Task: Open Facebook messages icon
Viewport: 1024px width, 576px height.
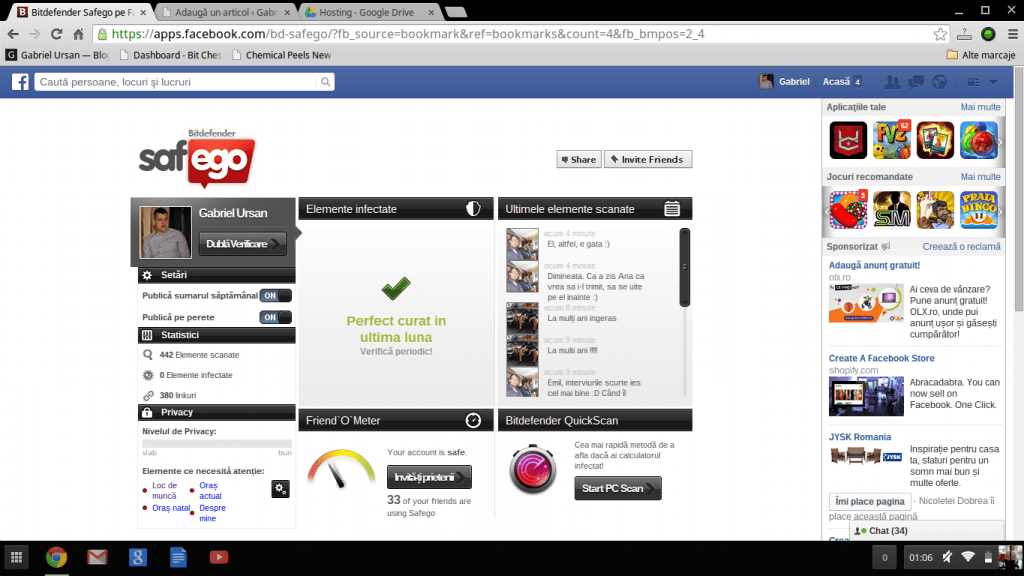Action: (916, 82)
